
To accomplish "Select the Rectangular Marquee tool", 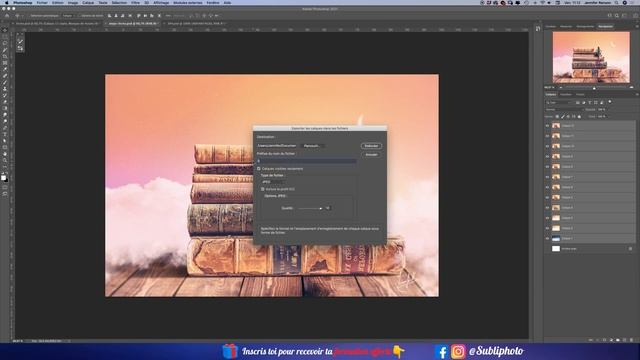I will [5, 36].
